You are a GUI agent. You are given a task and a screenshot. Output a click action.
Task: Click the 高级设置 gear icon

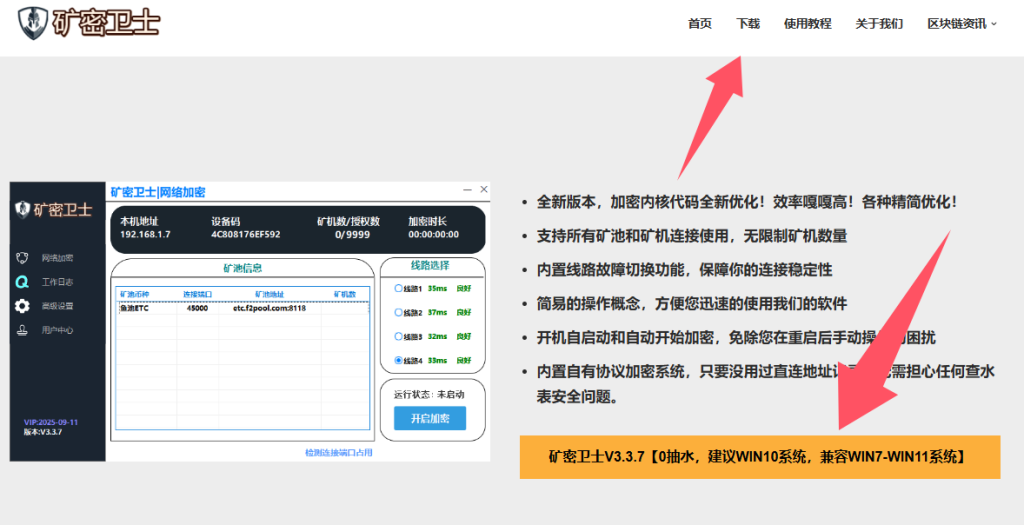click(x=22, y=306)
